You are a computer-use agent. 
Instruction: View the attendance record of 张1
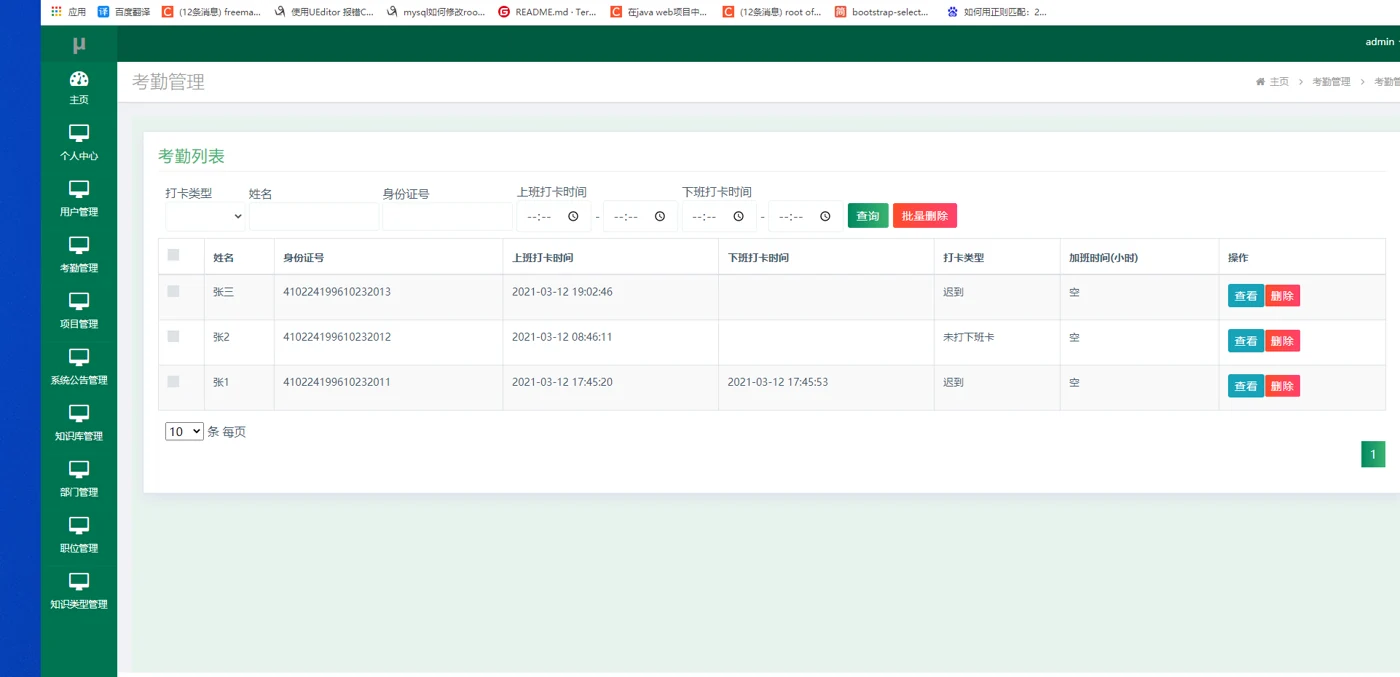click(x=1246, y=386)
